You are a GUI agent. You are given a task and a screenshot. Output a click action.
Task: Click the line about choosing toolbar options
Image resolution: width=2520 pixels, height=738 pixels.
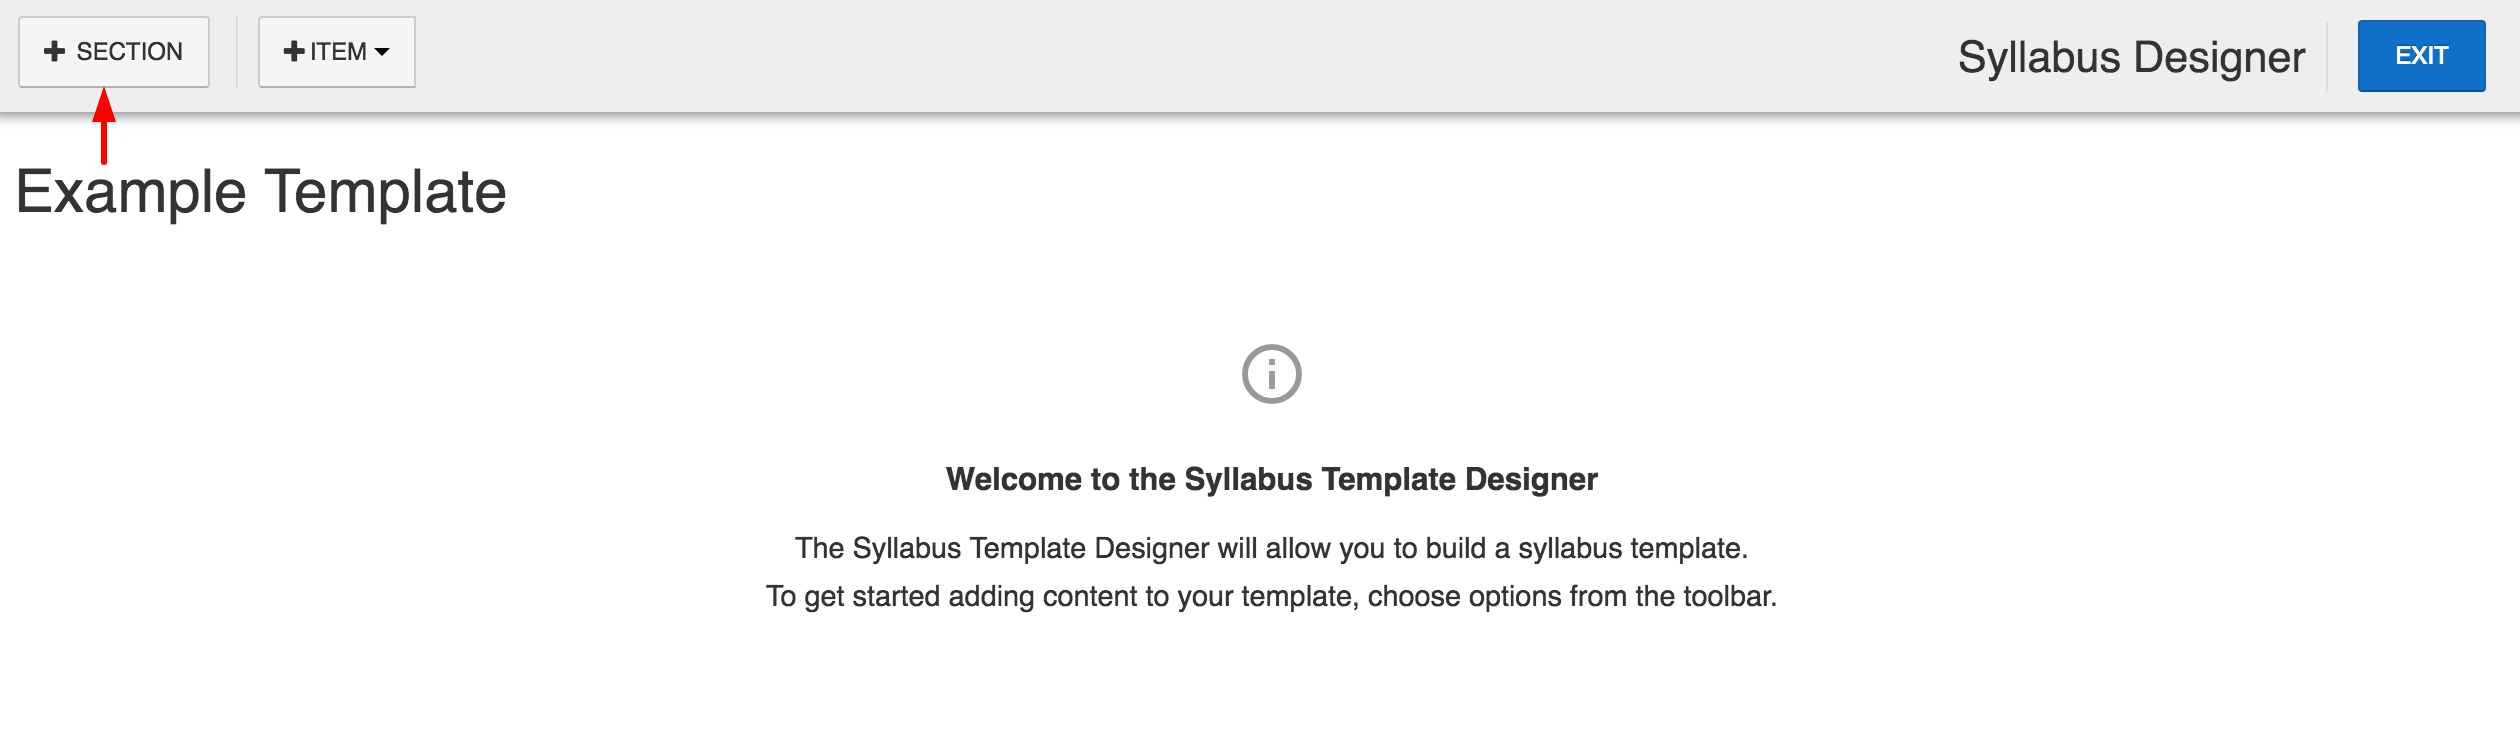1272,596
